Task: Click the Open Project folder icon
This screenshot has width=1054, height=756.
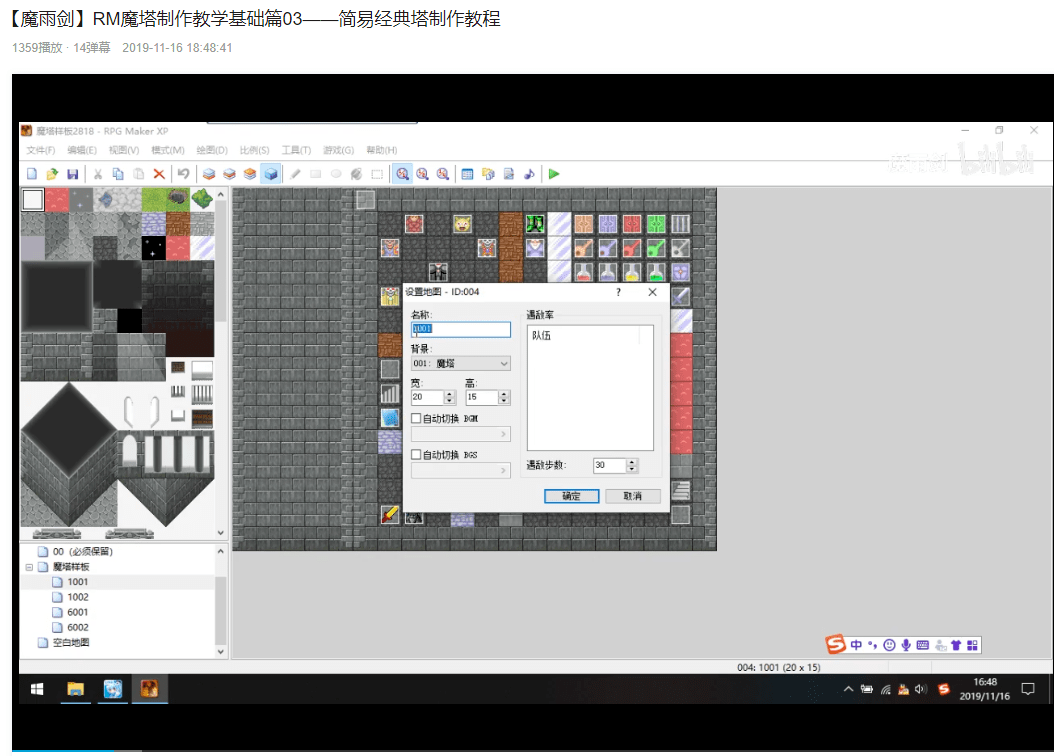Action: click(52, 174)
